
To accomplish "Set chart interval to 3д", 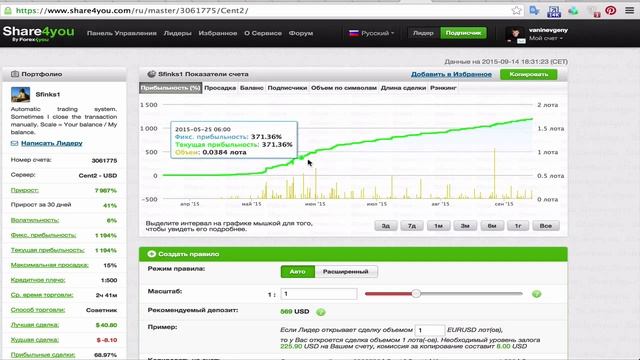I will pos(386,226).
